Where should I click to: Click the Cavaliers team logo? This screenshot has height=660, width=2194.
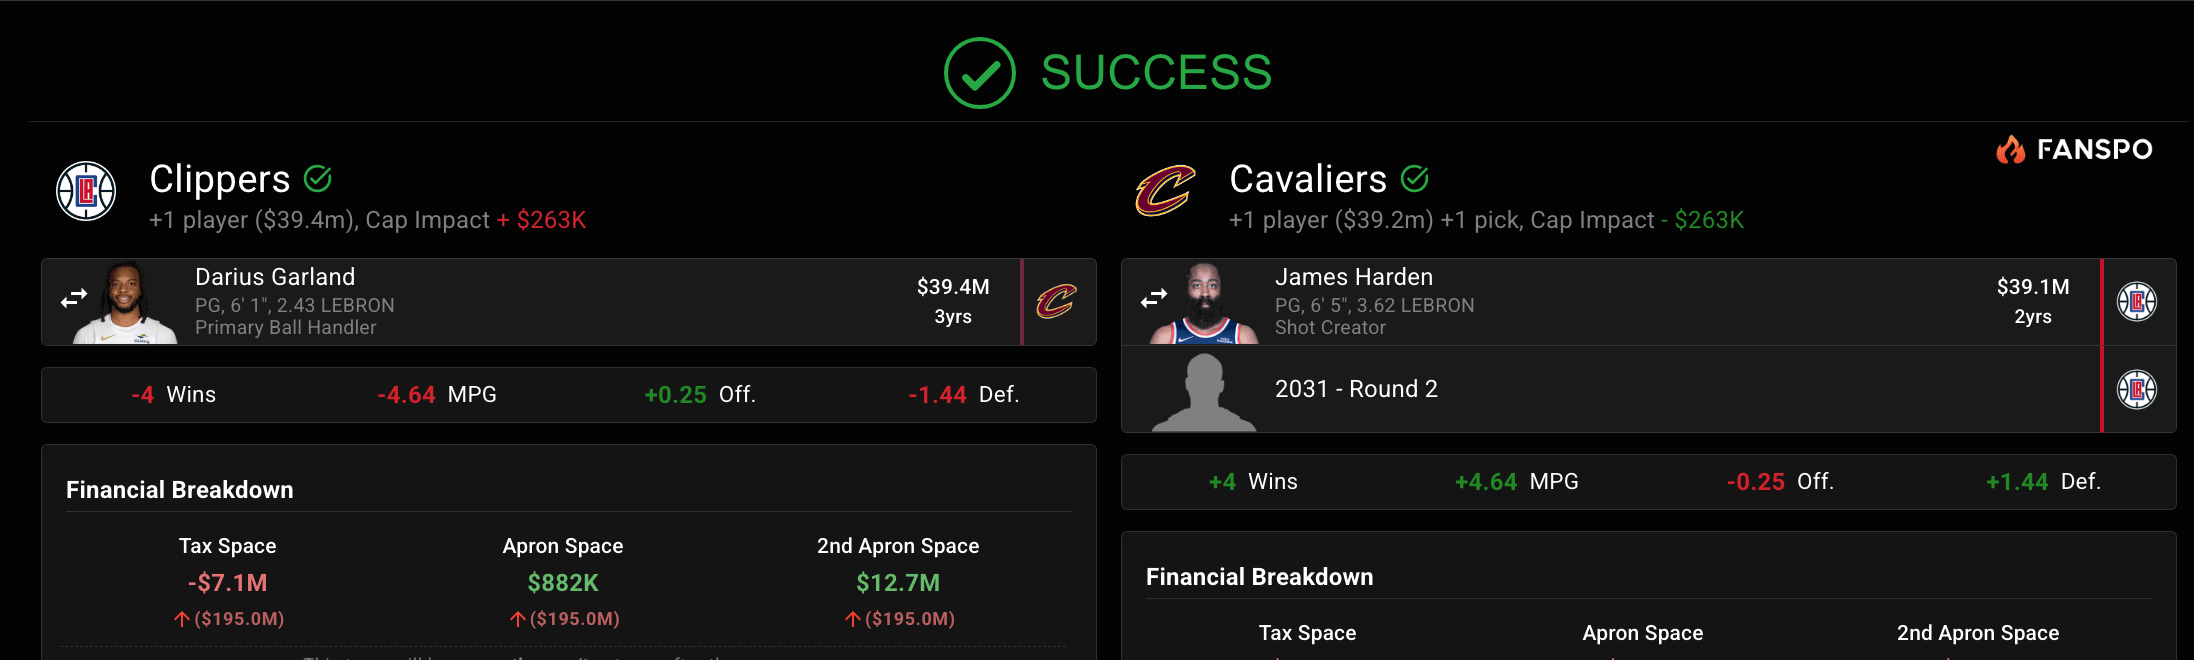click(1165, 191)
